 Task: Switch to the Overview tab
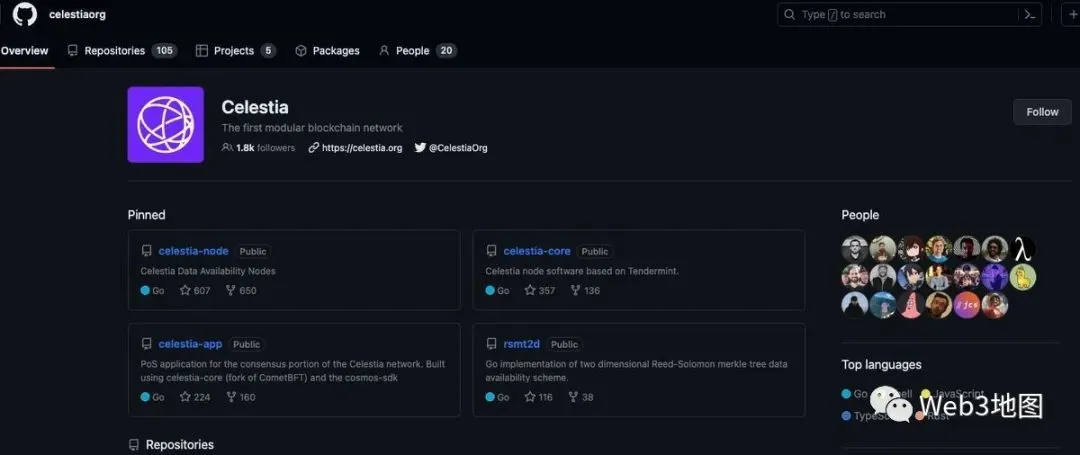(x=25, y=51)
